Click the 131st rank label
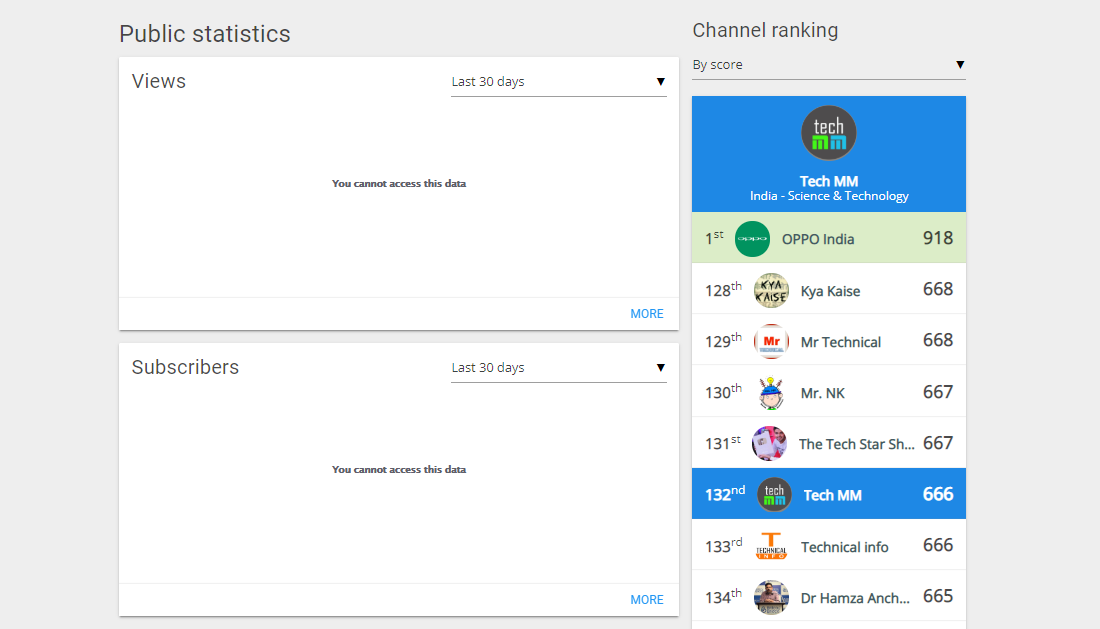This screenshot has height=629, width=1100. pos(723,442)
